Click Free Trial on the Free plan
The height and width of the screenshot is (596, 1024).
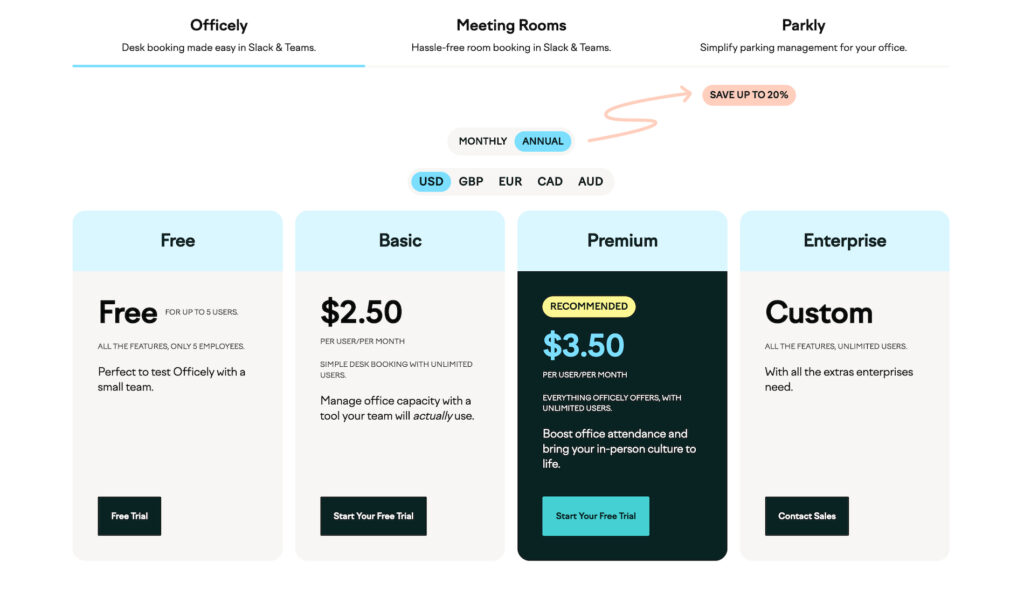(129, 516)
